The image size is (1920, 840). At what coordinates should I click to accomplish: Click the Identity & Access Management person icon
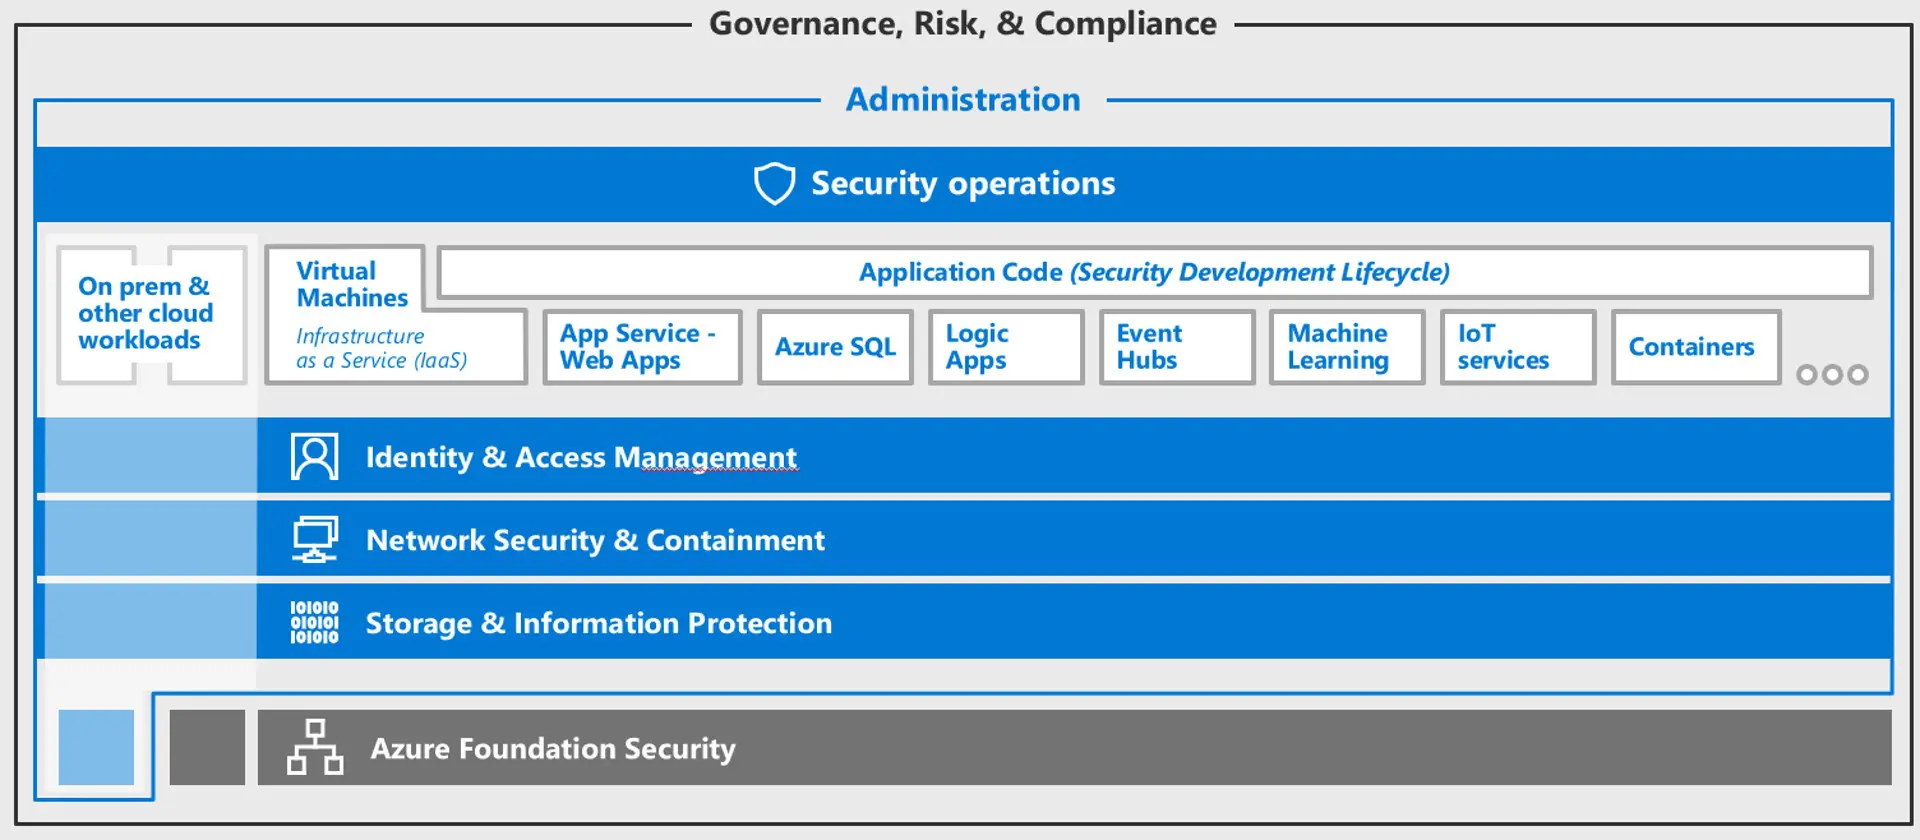[x=314, y=457]
